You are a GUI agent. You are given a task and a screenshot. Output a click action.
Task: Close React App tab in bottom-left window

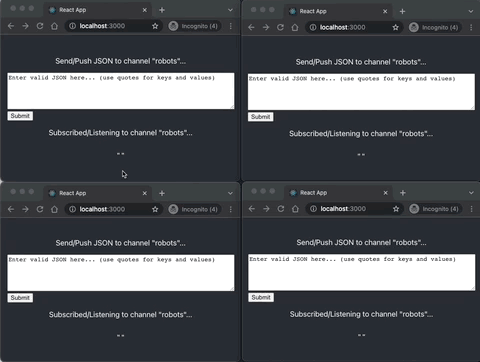tap(145, 193)
